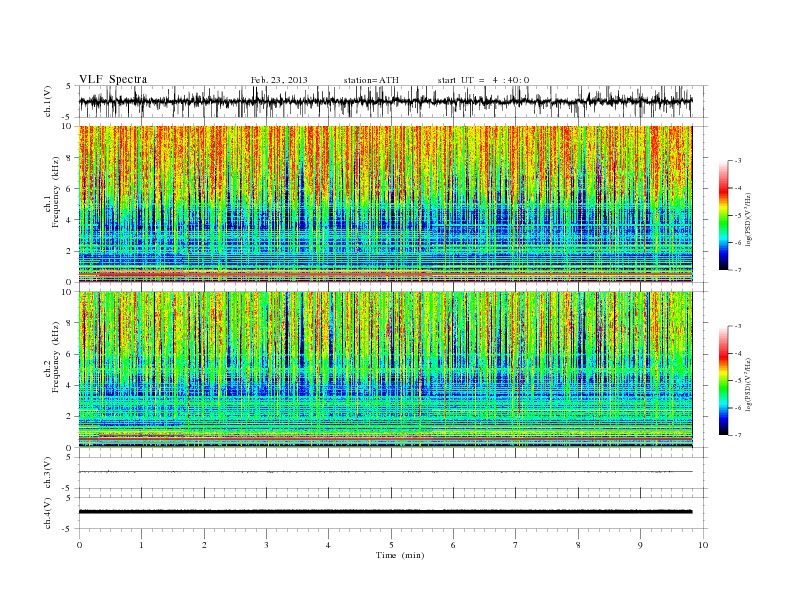The height and width of the screenshot is (612, 792).
Task: Click the ch.2 spectrogram color scale bar
Action: pos(724,381)
